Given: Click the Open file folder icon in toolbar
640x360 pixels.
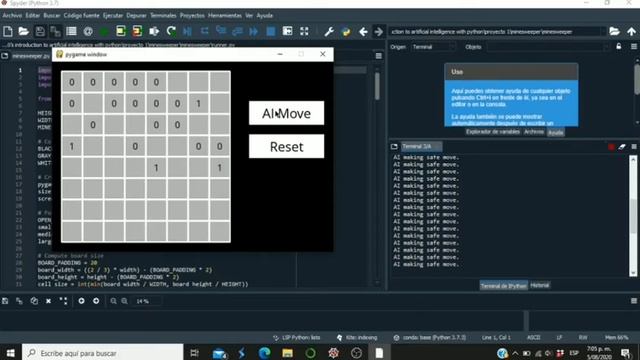Looking at the screenshot, I should point(23,31).
